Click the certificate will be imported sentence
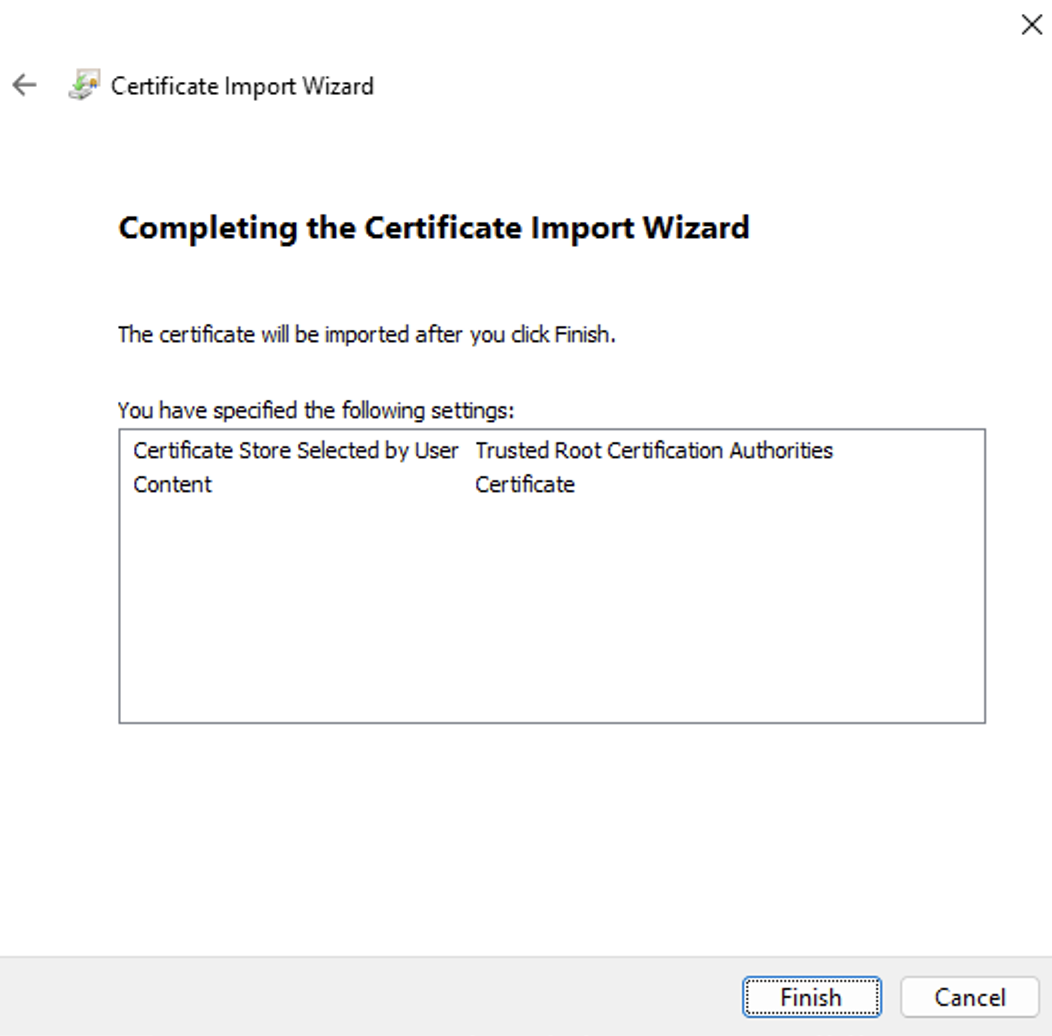1052x1036 pixels. 366,334
